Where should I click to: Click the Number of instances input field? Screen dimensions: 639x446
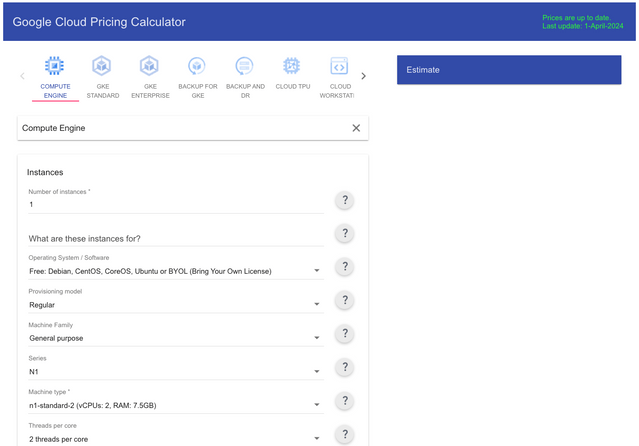[x=172, y=204]
